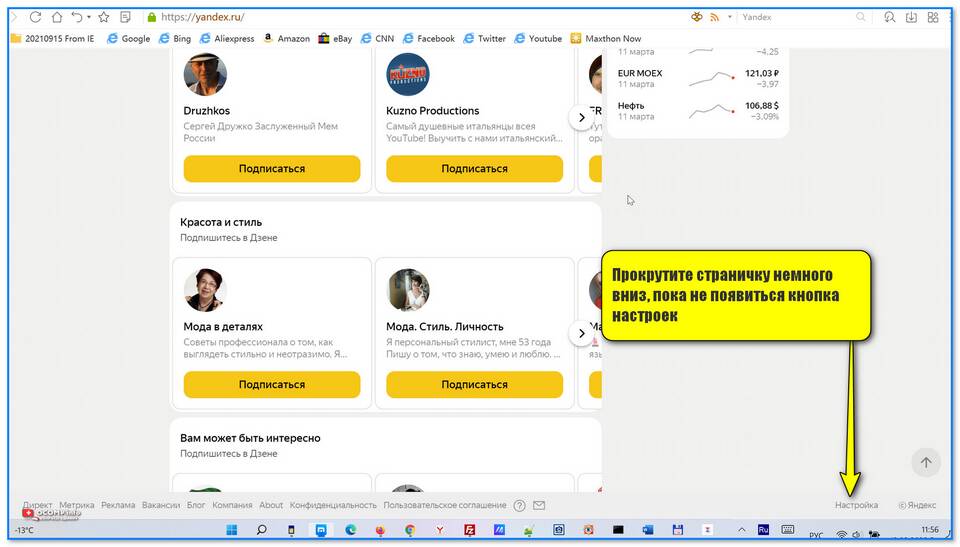Open the Google bookmark
Viewport: 960px width, 547px height.
pos(129,39)
